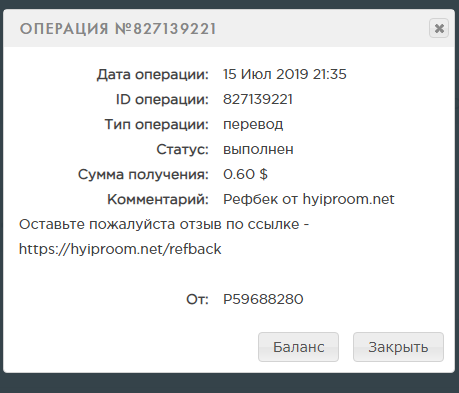Click the Статус label
459x393 pixels.
[182, 149]
